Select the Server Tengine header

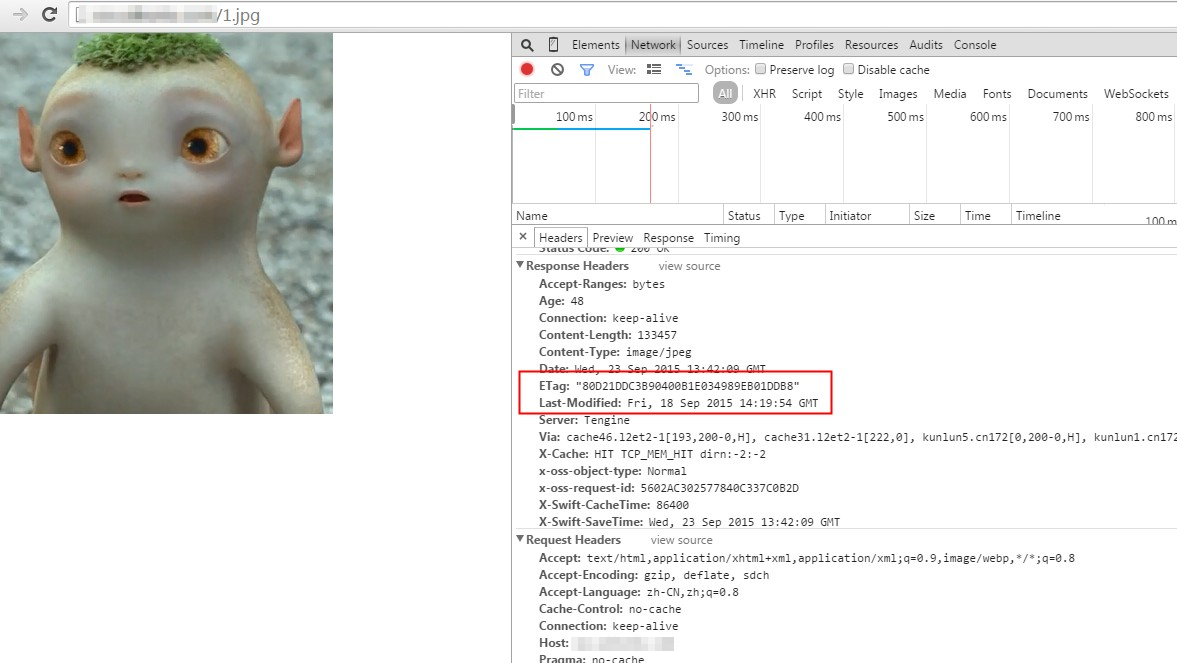click(585, 420)
